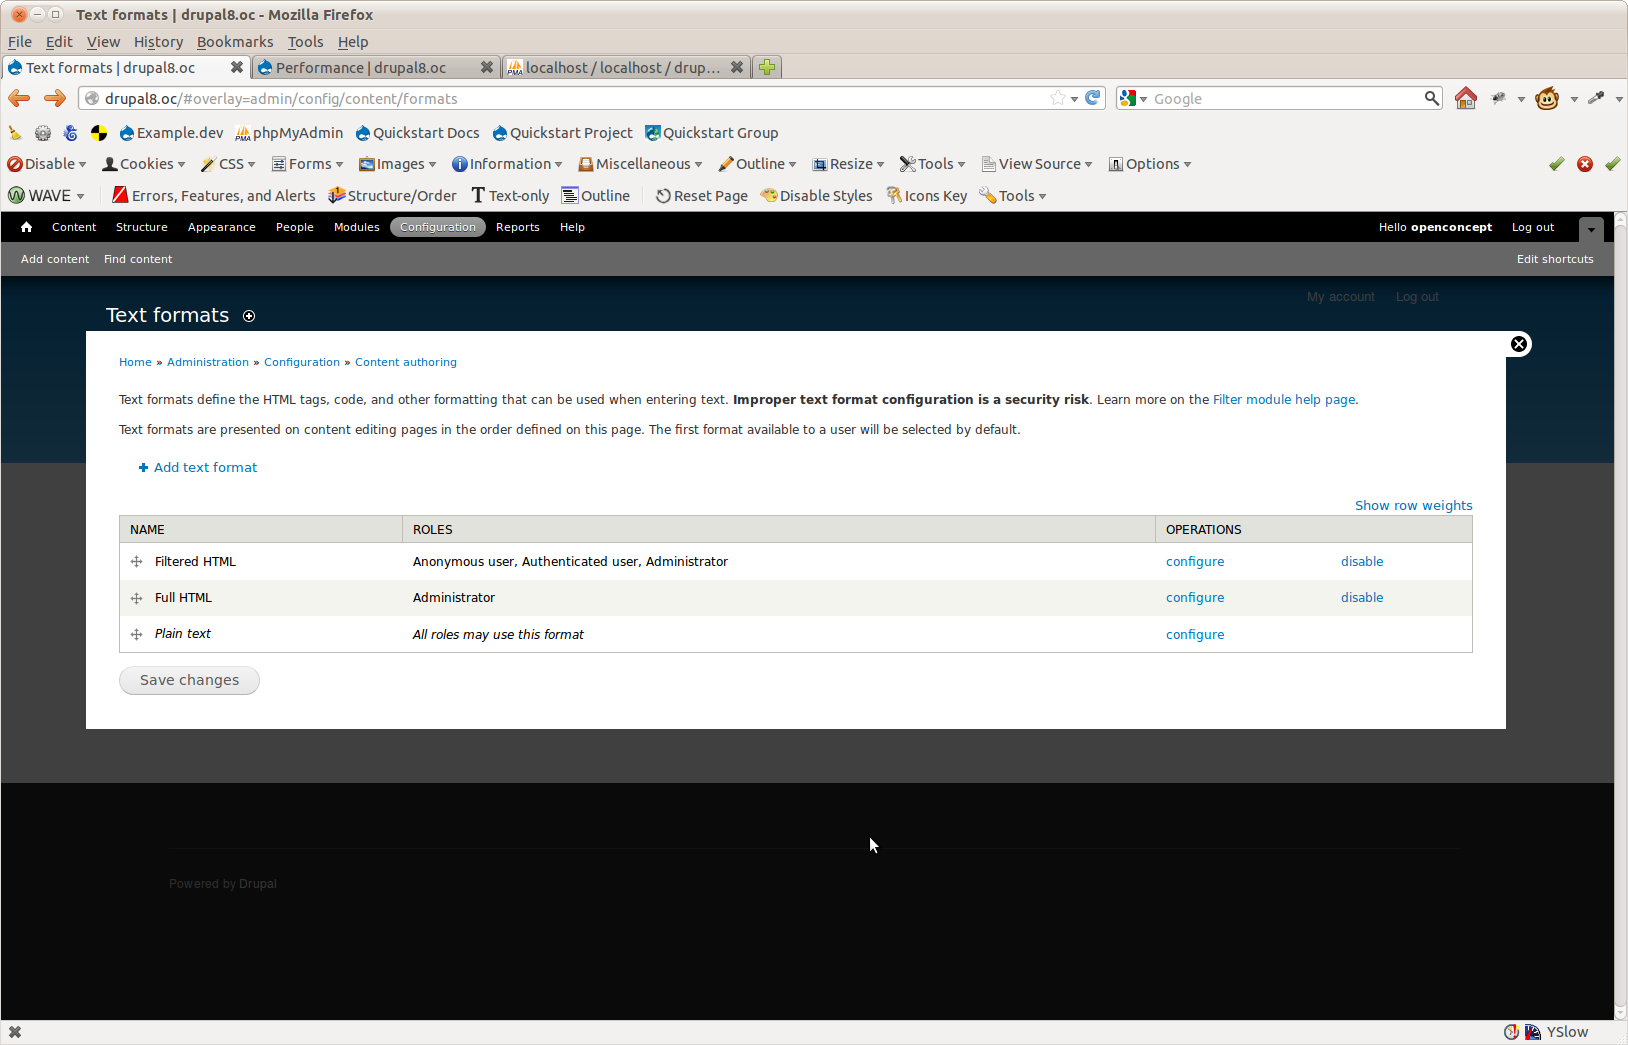Toggle the admin shortcut bar drawer arrow

[x=1591, y=229]
